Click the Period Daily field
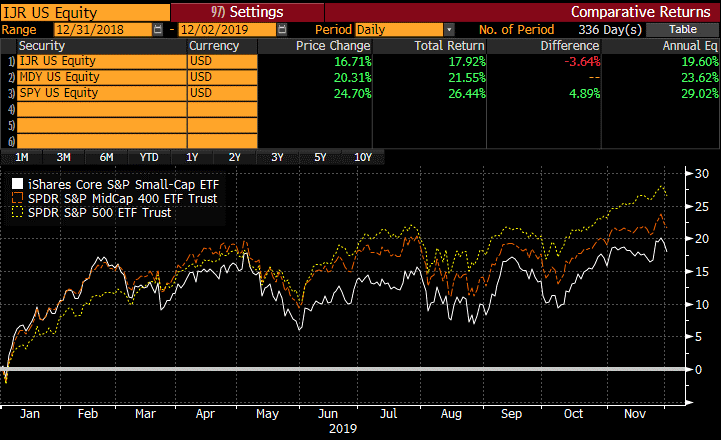Viewport: 721px width, 440px height. pyautogui.click(x=399, y=30)
